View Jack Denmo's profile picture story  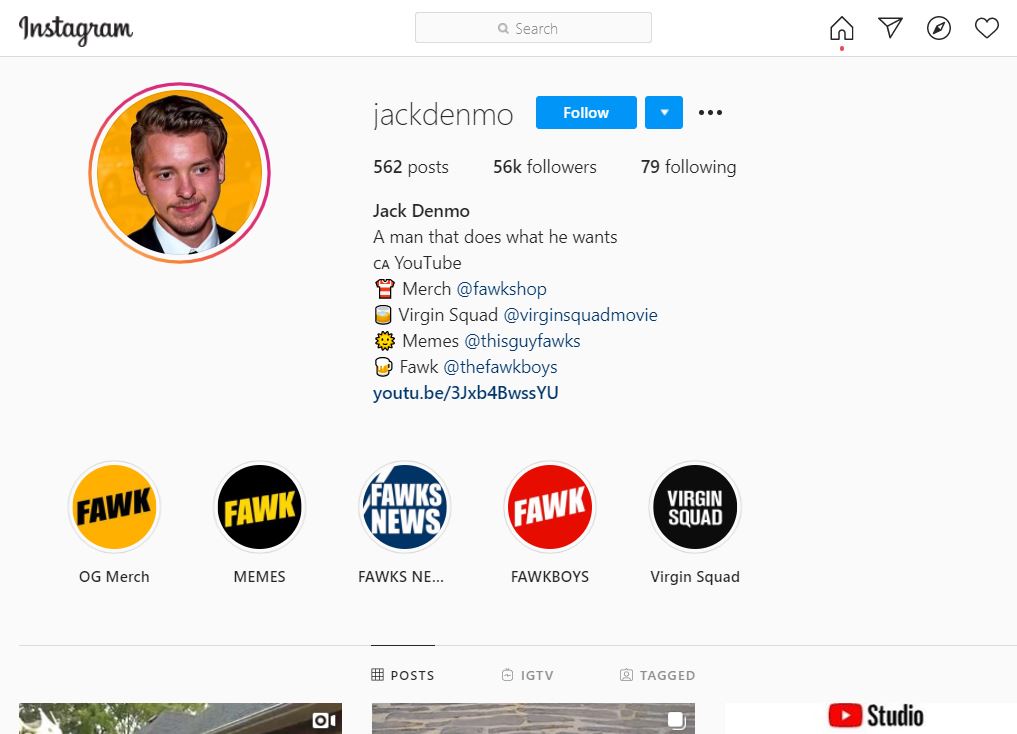point(180,172)
